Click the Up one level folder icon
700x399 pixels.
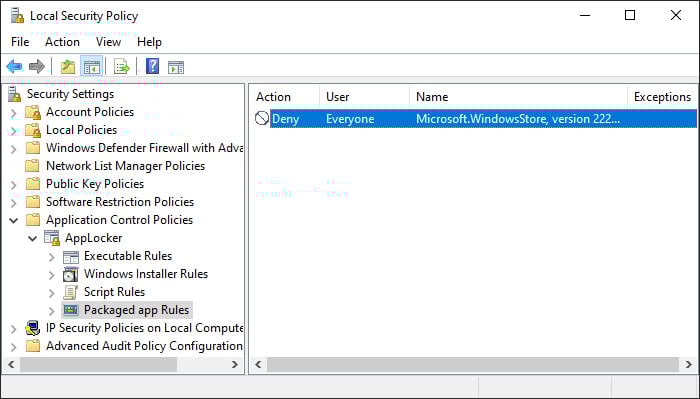tap(68, 67)
